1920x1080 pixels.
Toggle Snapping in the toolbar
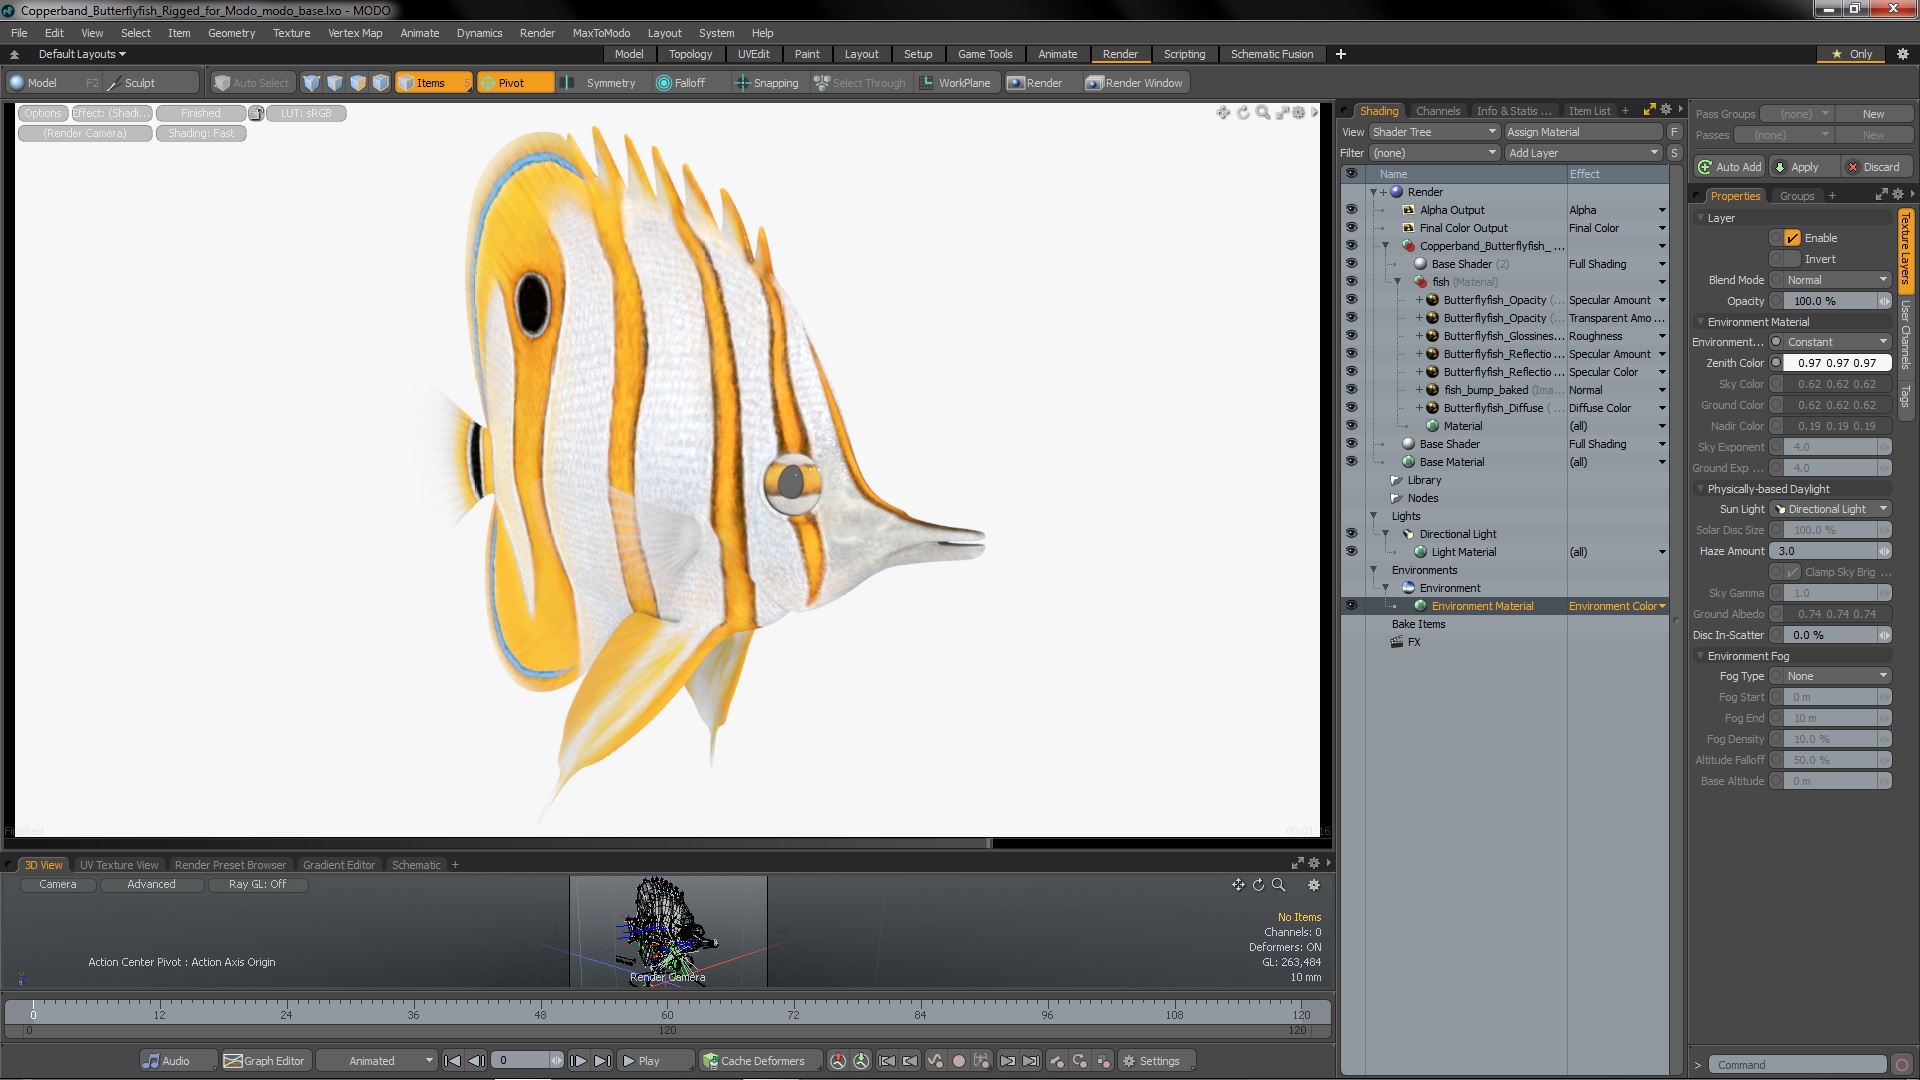click(767, 83)
